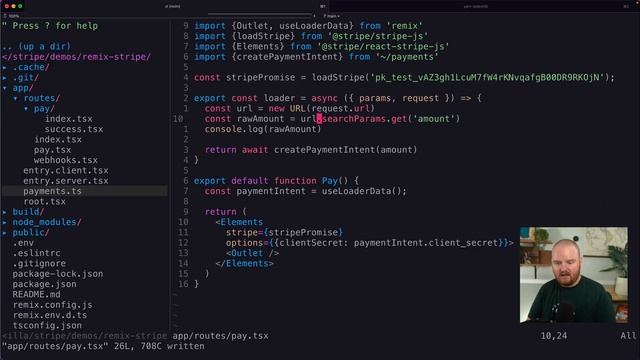
Task: Click the 'All' scroll indicator in status line
Action: (x=629, y=336)
